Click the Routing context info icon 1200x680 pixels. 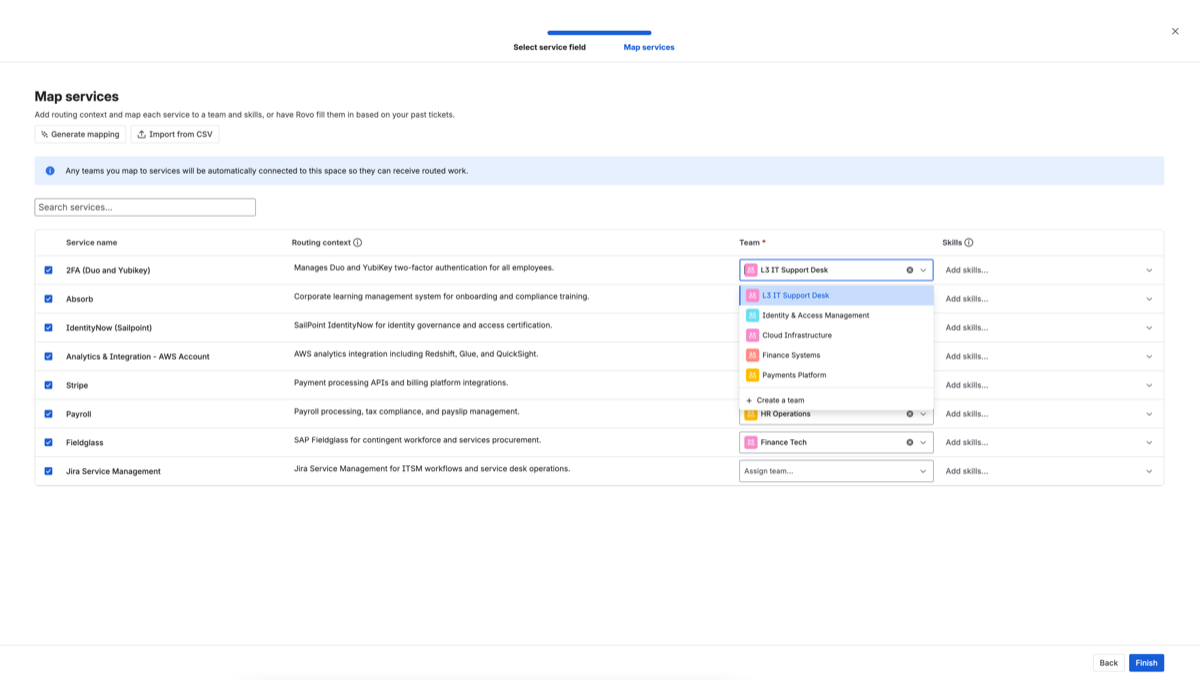point(357,243)
